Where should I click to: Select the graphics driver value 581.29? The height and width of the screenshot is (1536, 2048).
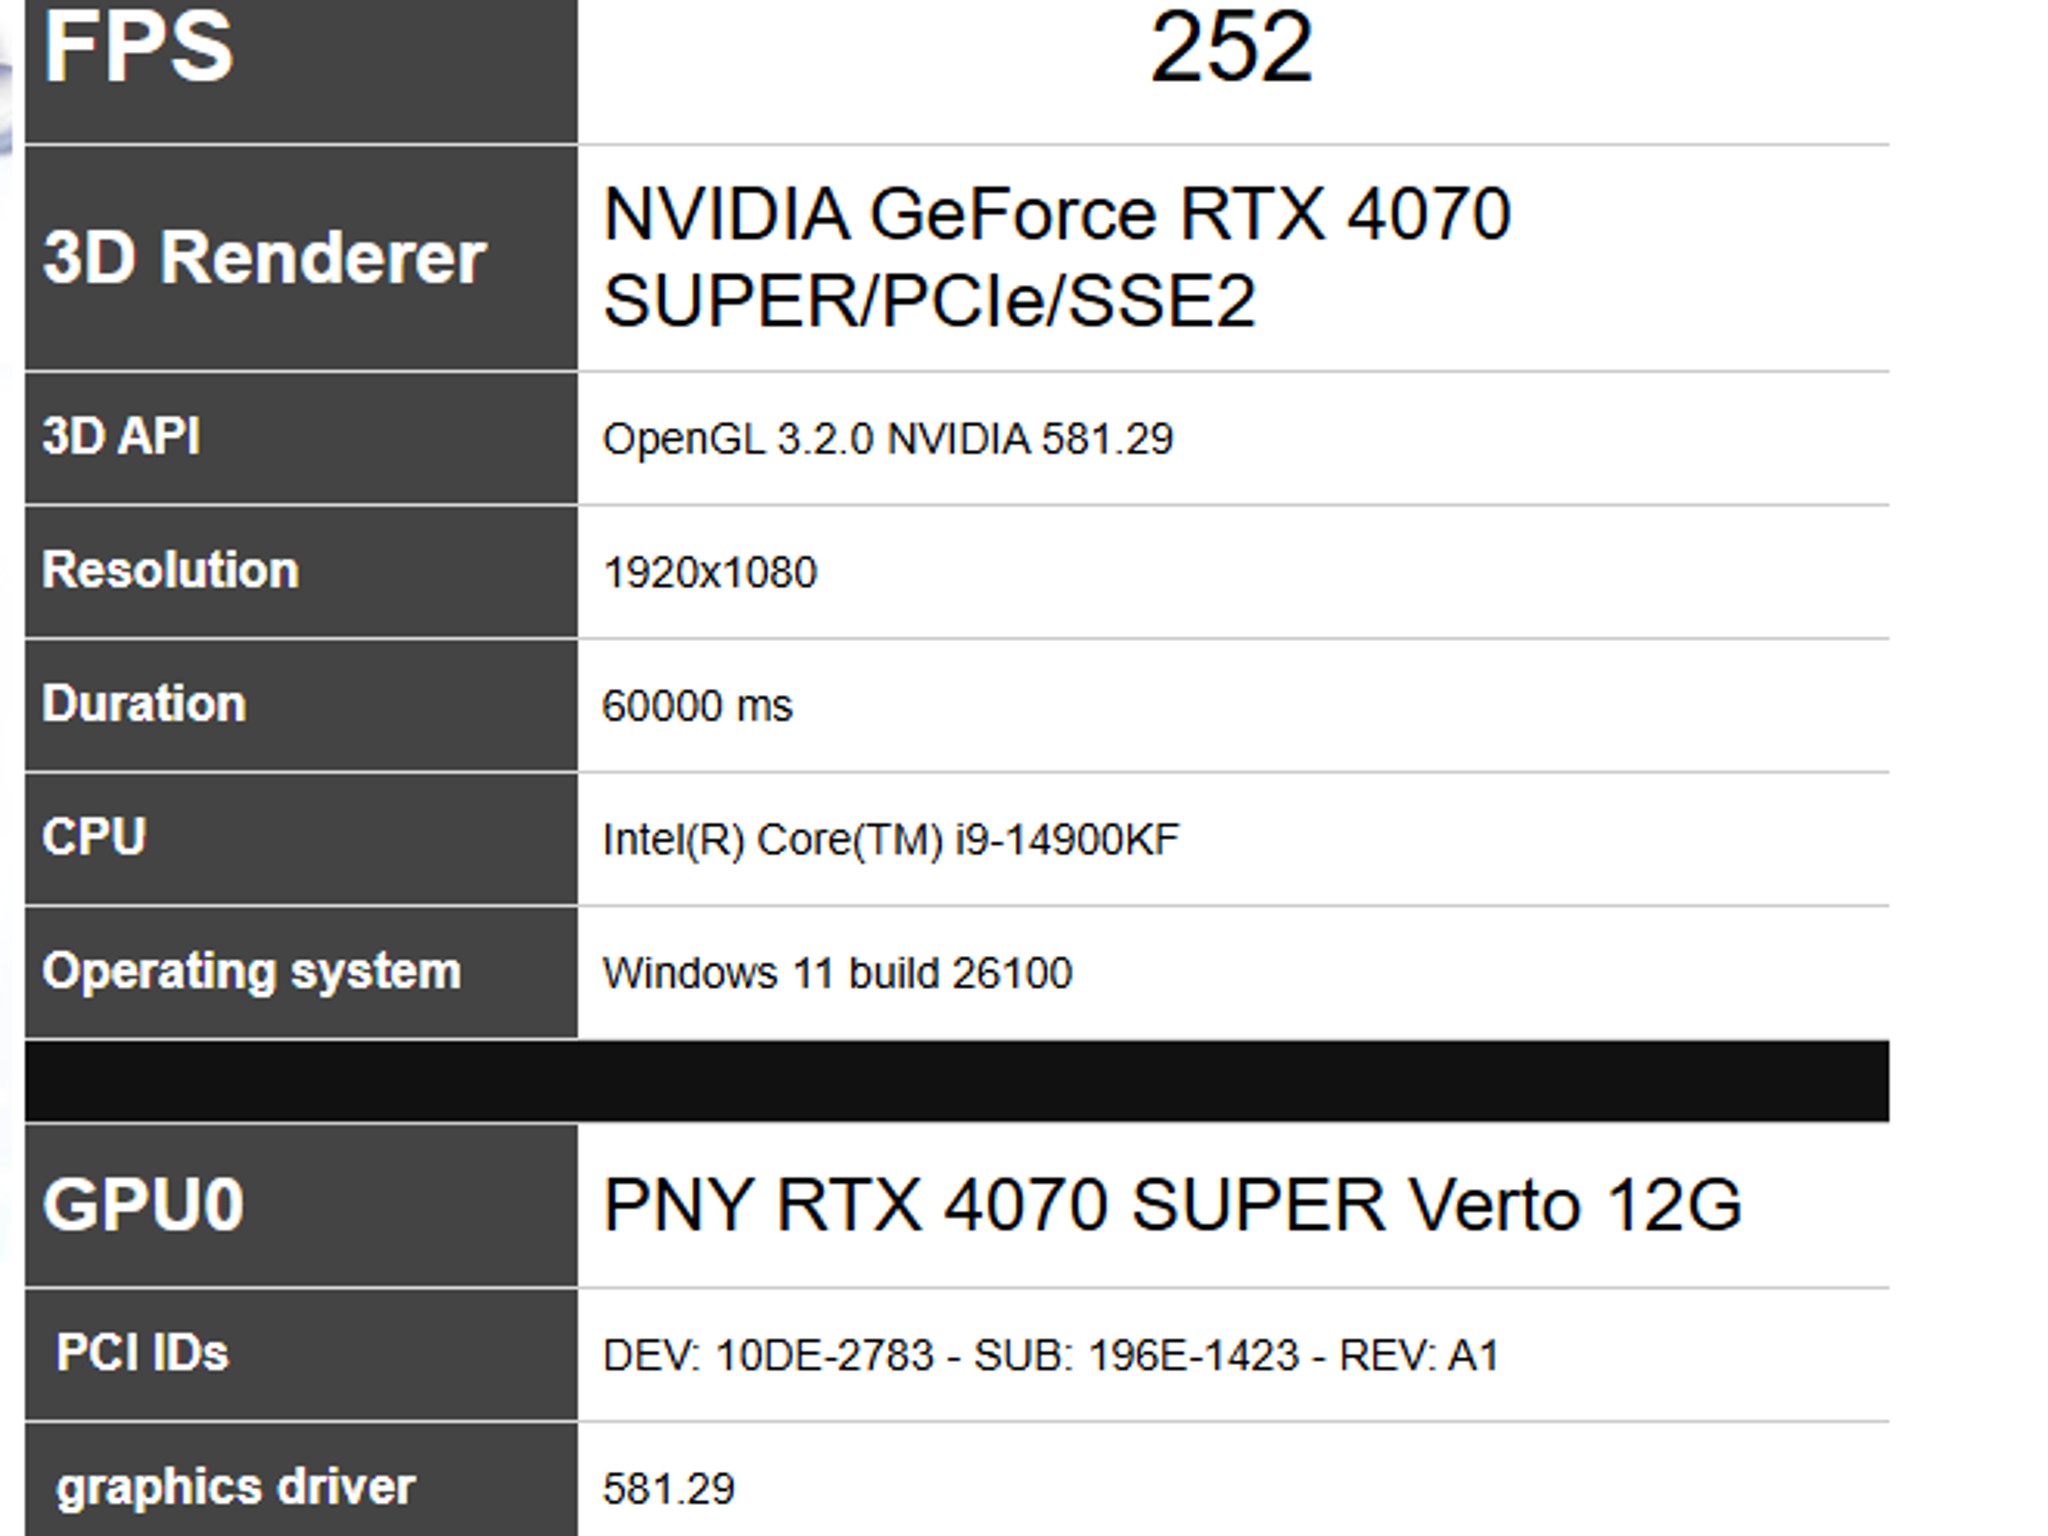668,1489
